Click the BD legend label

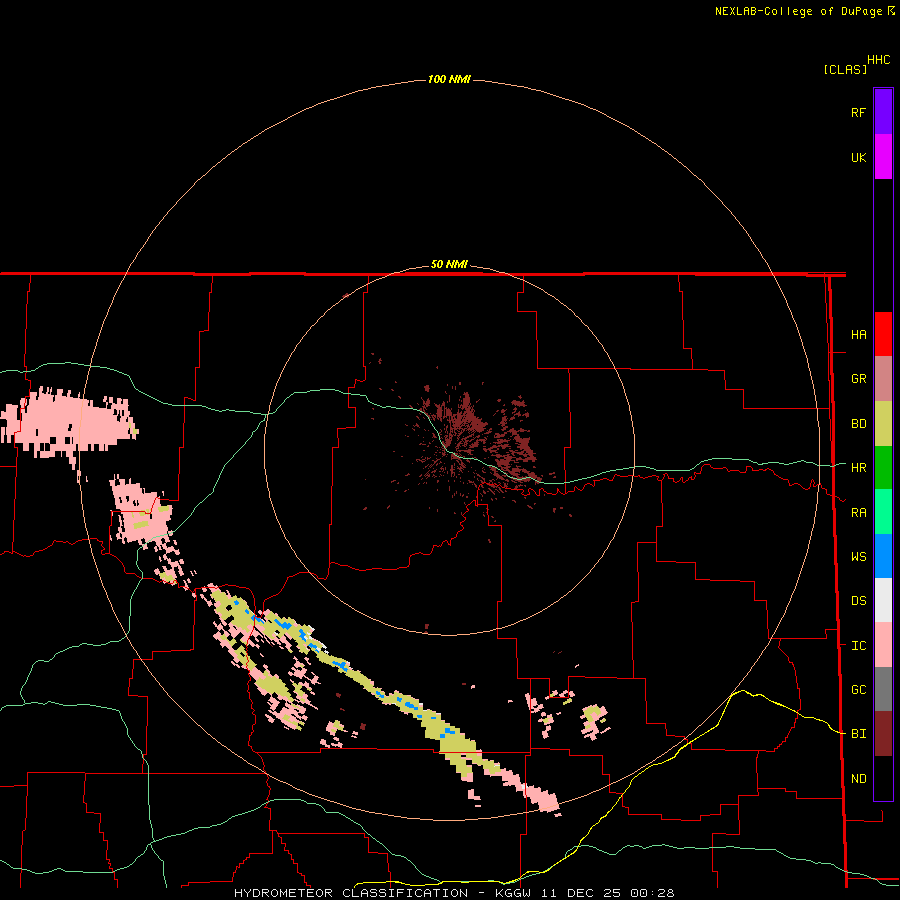click(858, 423)
